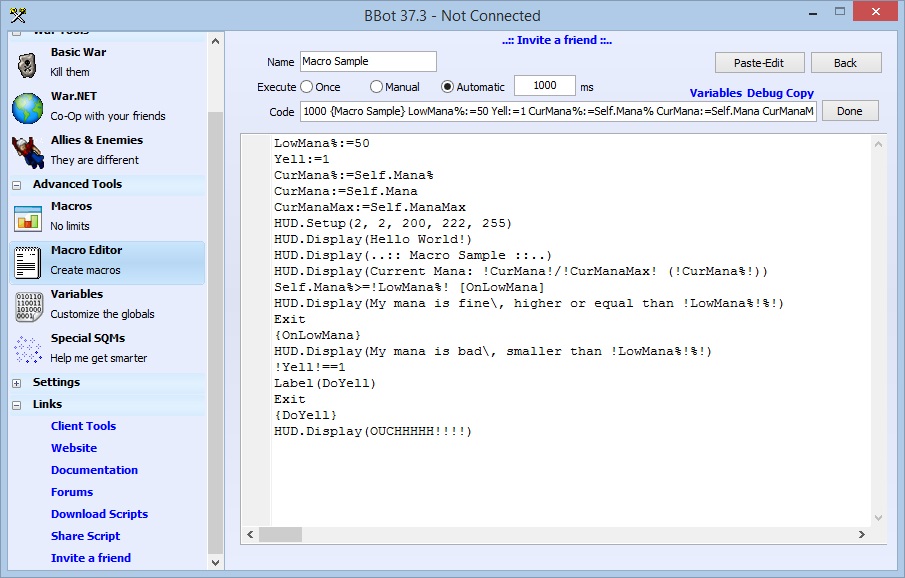This screenshot has height=578, width=905.
Task: Choose Manual execution mode
Action: point(377,87)
